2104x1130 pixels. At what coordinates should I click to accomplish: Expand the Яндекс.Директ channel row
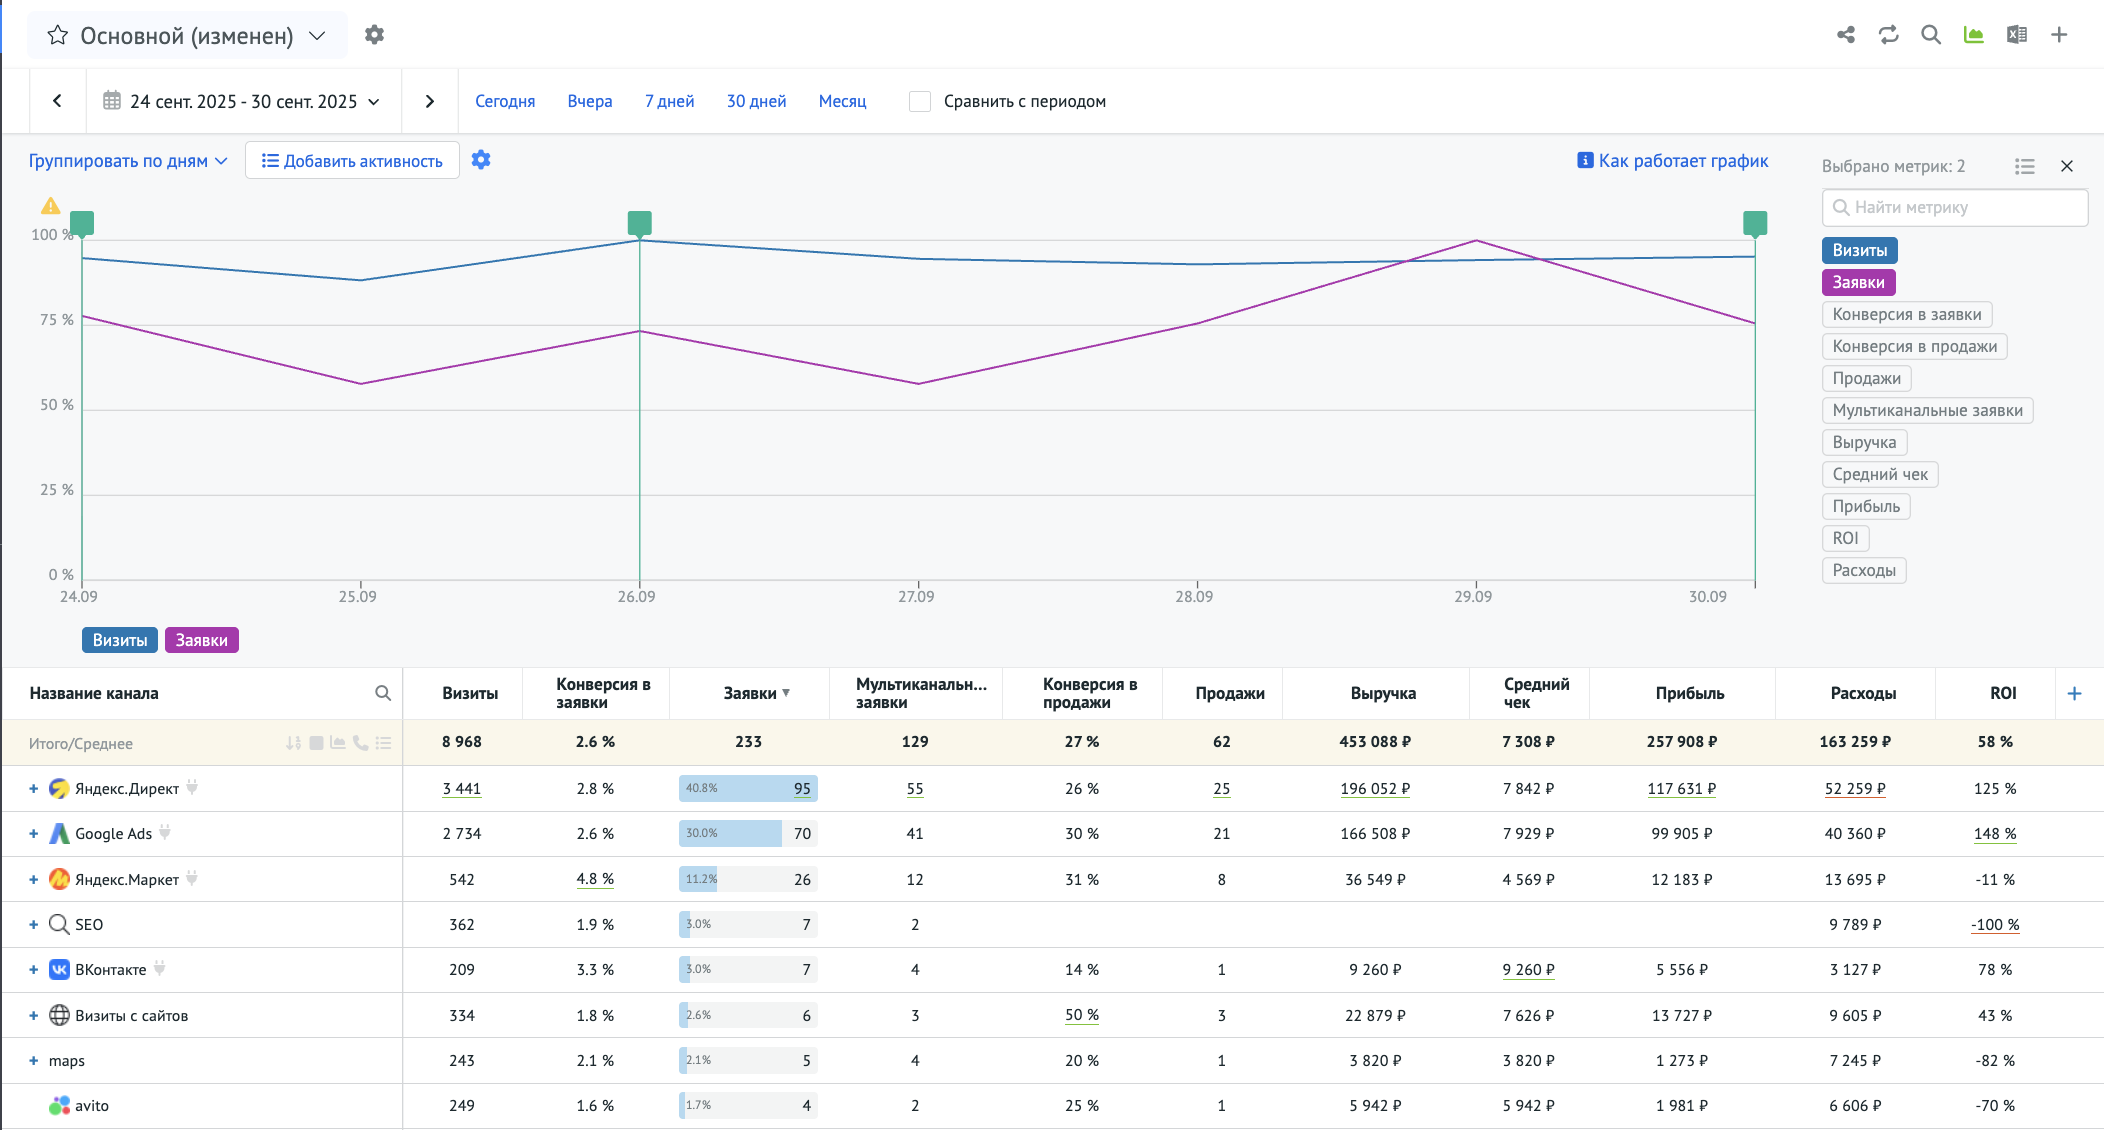pyautogui.click(x=33, y=789)
